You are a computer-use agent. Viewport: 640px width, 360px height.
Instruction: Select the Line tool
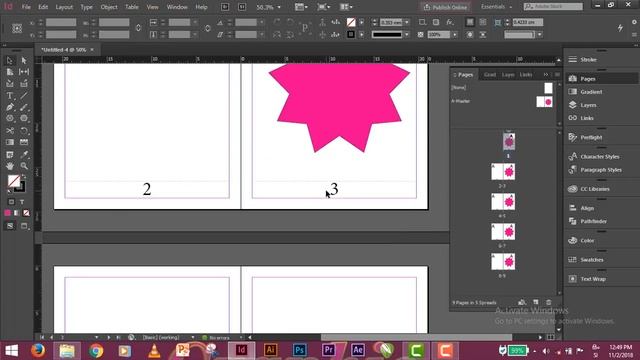pos(24,96)
